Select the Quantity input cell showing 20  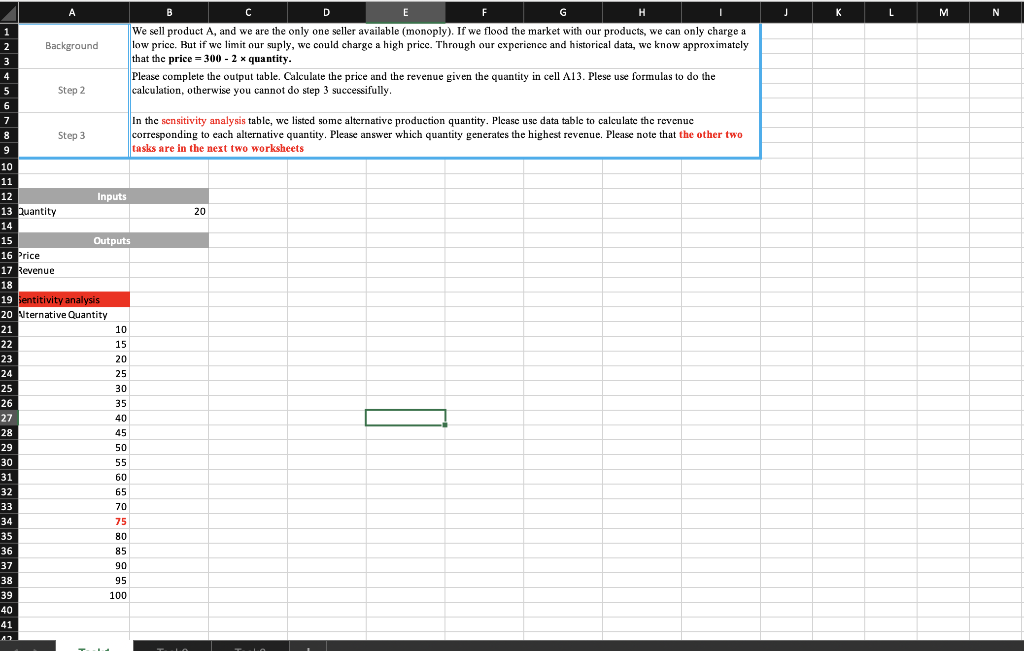168,211
